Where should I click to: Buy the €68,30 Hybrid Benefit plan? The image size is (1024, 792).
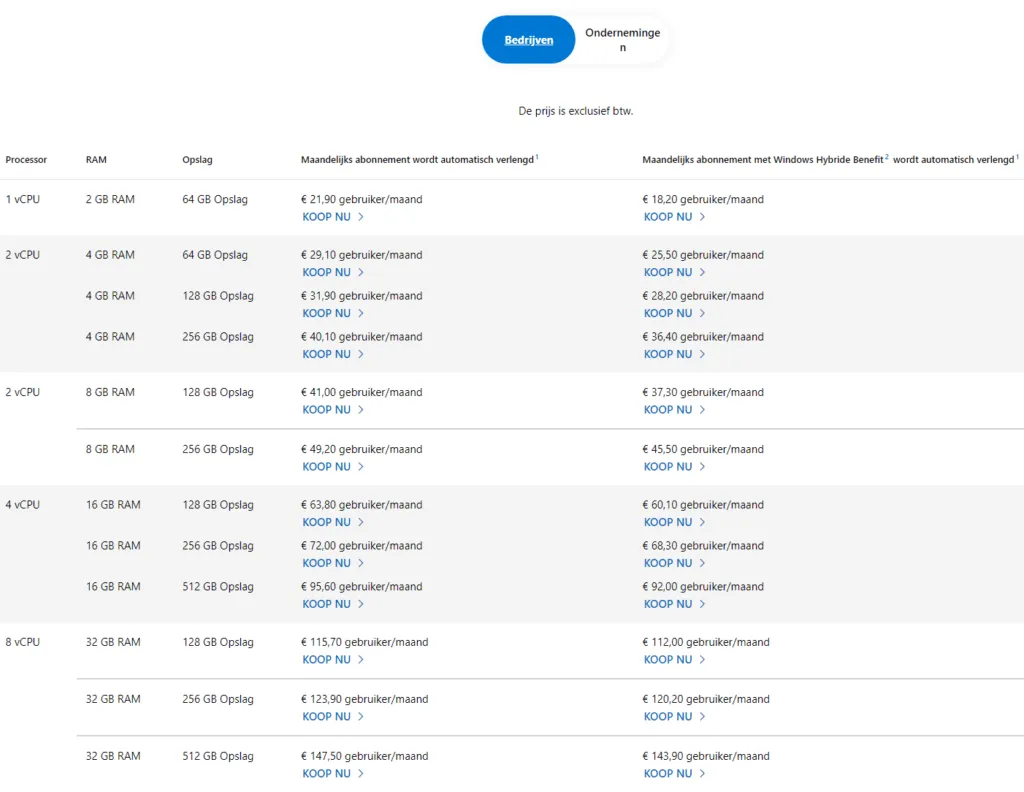668,563
